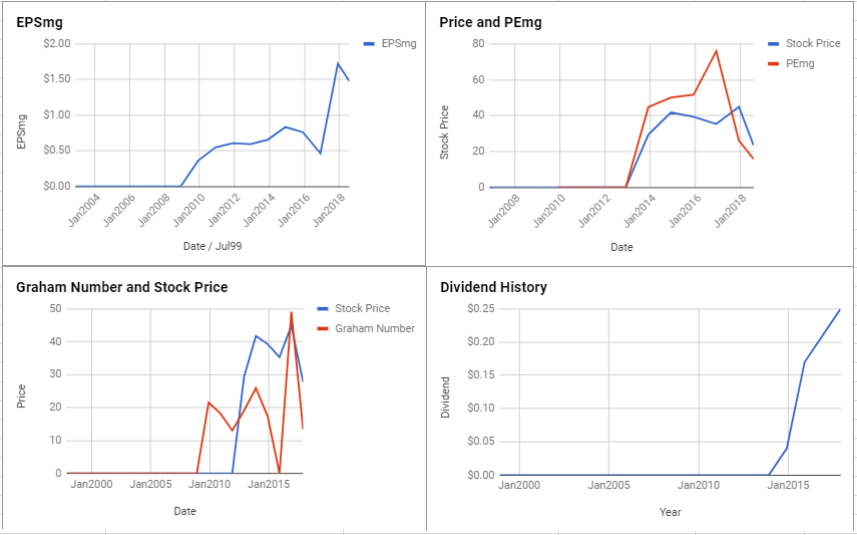Click the Jan2000 label in Graham Number chart
Screen dimensions: 857x535
pyautogui.click(x=91, y=485)
